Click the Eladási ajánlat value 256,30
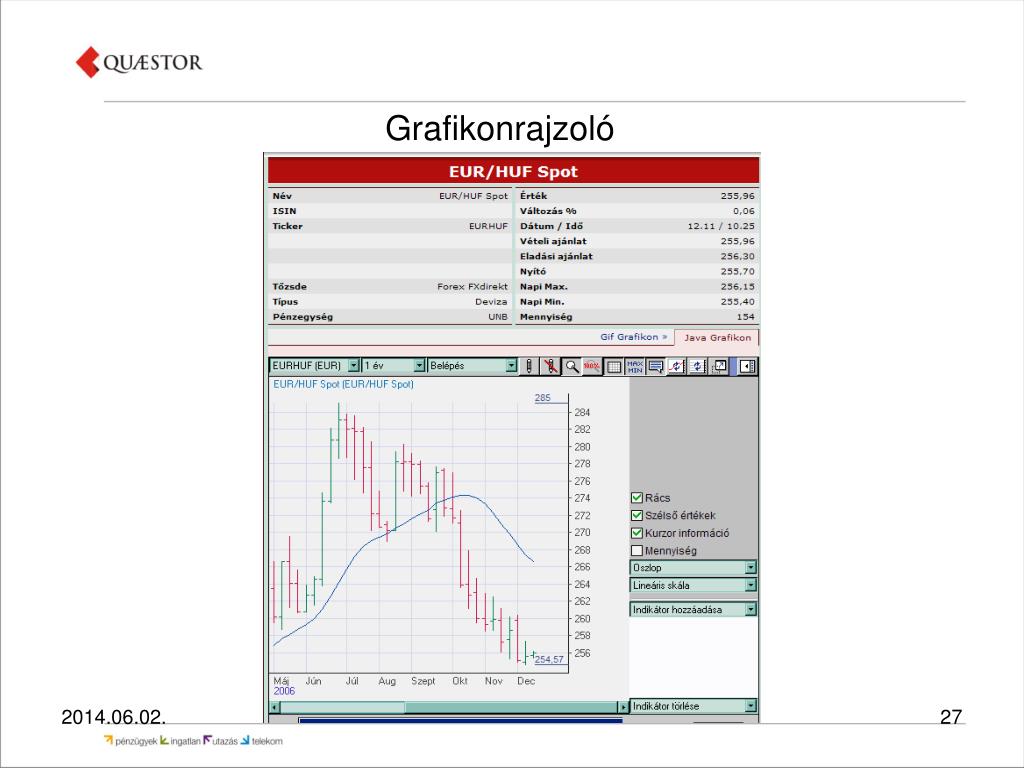Viewport: 1024px width, 768px height. coord(737,257)
